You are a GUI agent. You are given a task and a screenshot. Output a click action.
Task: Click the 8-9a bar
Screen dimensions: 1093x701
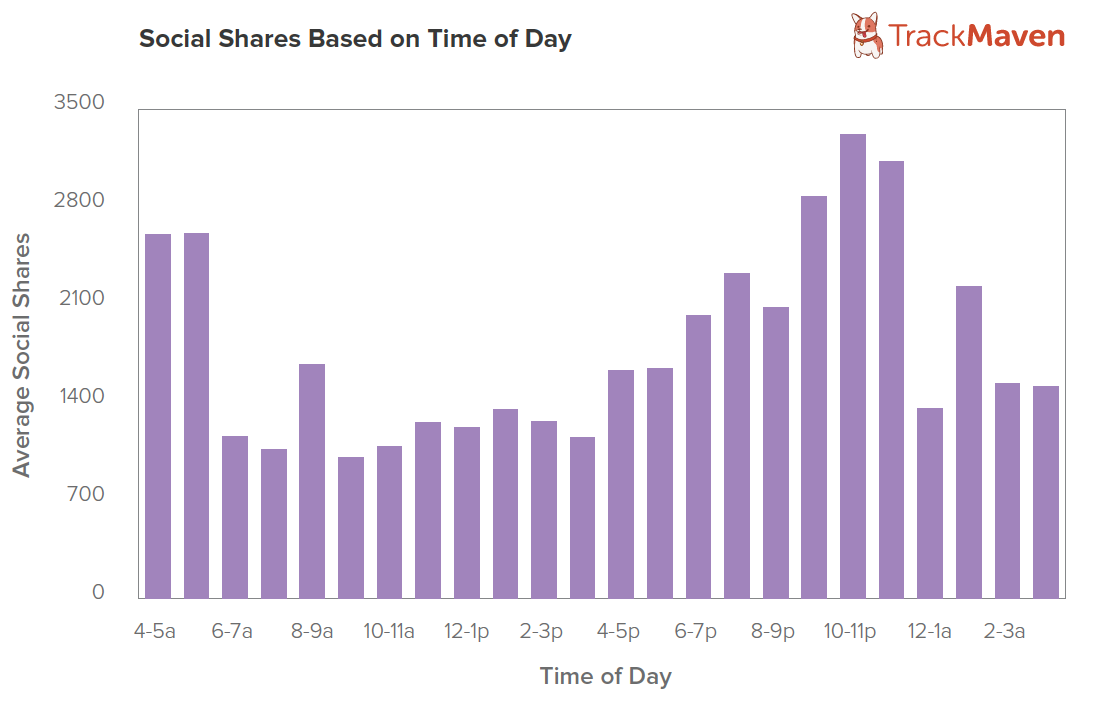(x=312, y=481)
